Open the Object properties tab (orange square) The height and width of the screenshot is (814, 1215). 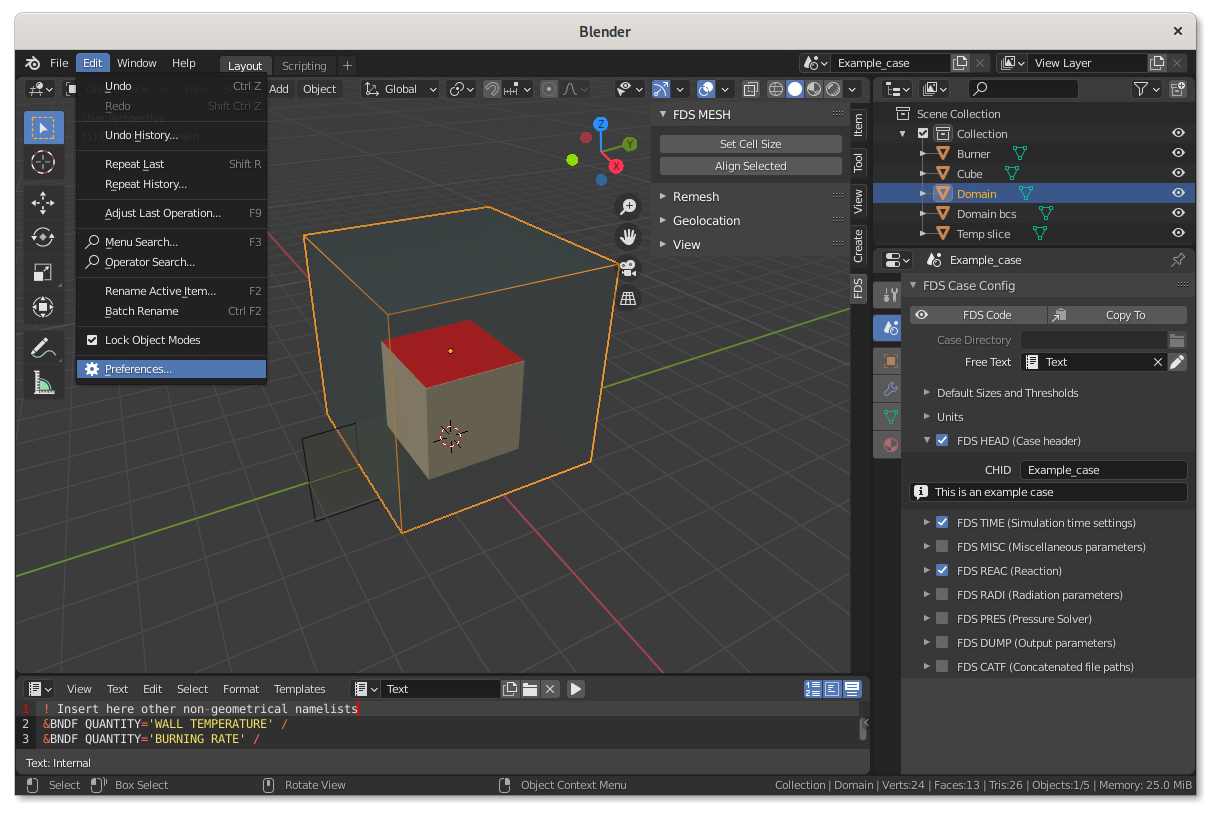tap(888, 360)
